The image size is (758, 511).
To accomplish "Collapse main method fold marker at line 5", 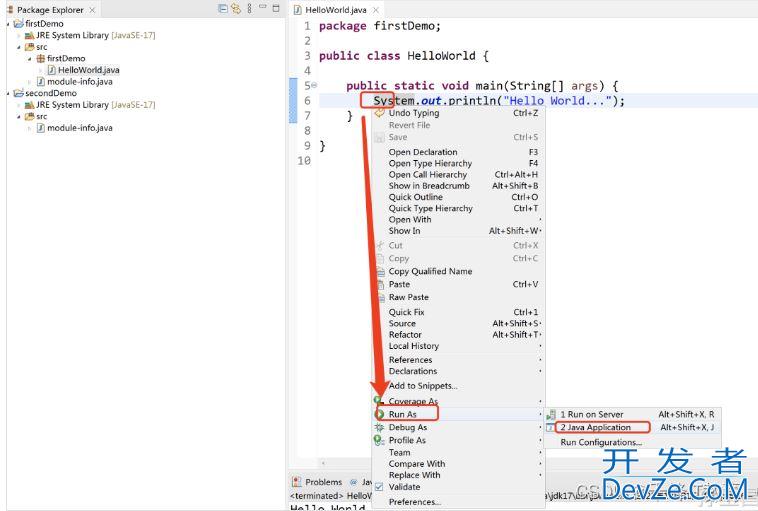I will point(314,86).
